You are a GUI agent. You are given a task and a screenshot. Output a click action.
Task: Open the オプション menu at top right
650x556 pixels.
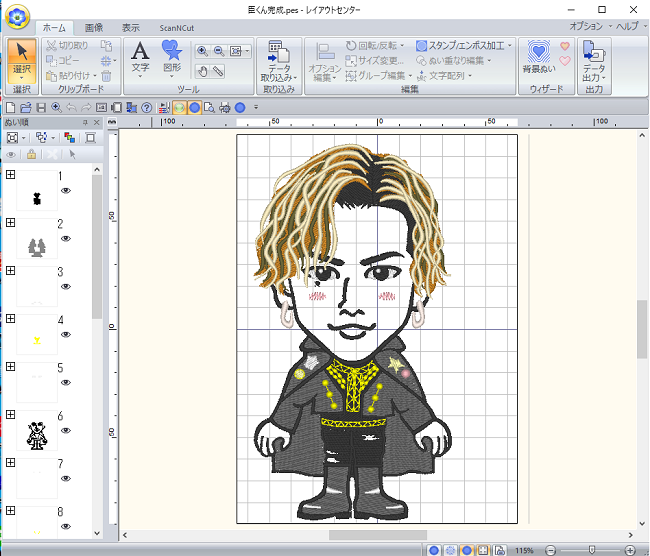coord(588,26)
